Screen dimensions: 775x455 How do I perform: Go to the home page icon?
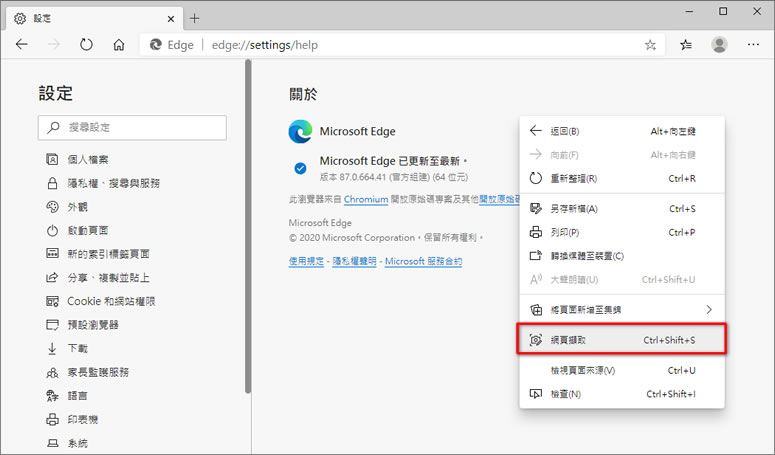(119, 45)
